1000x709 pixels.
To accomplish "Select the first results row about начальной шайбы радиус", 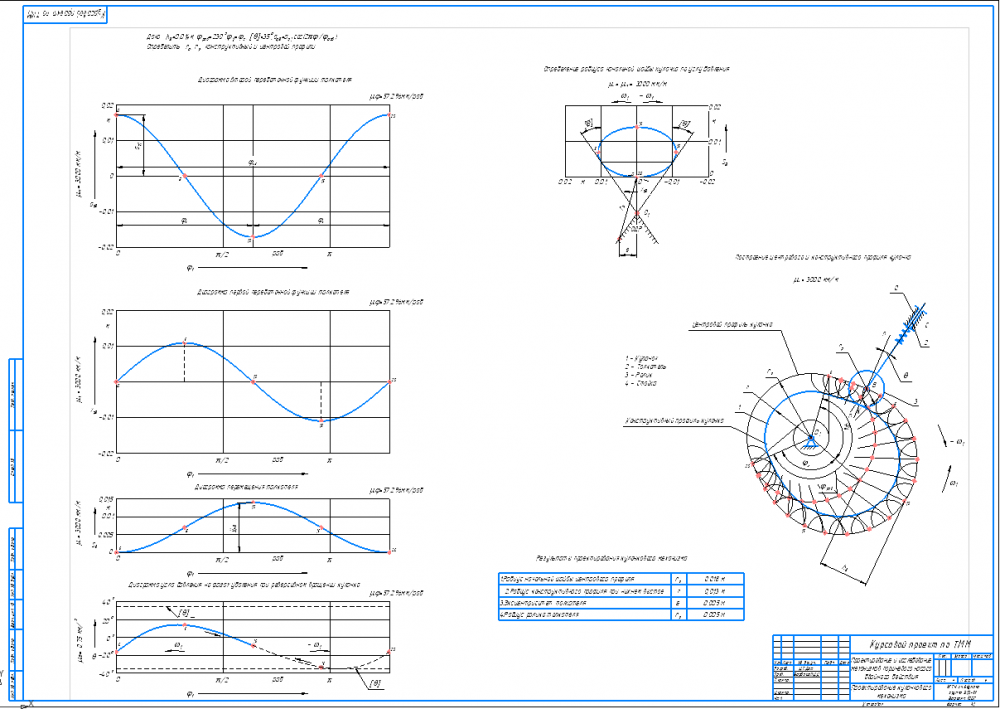I will pyautogui.click(x=621, y=579).
